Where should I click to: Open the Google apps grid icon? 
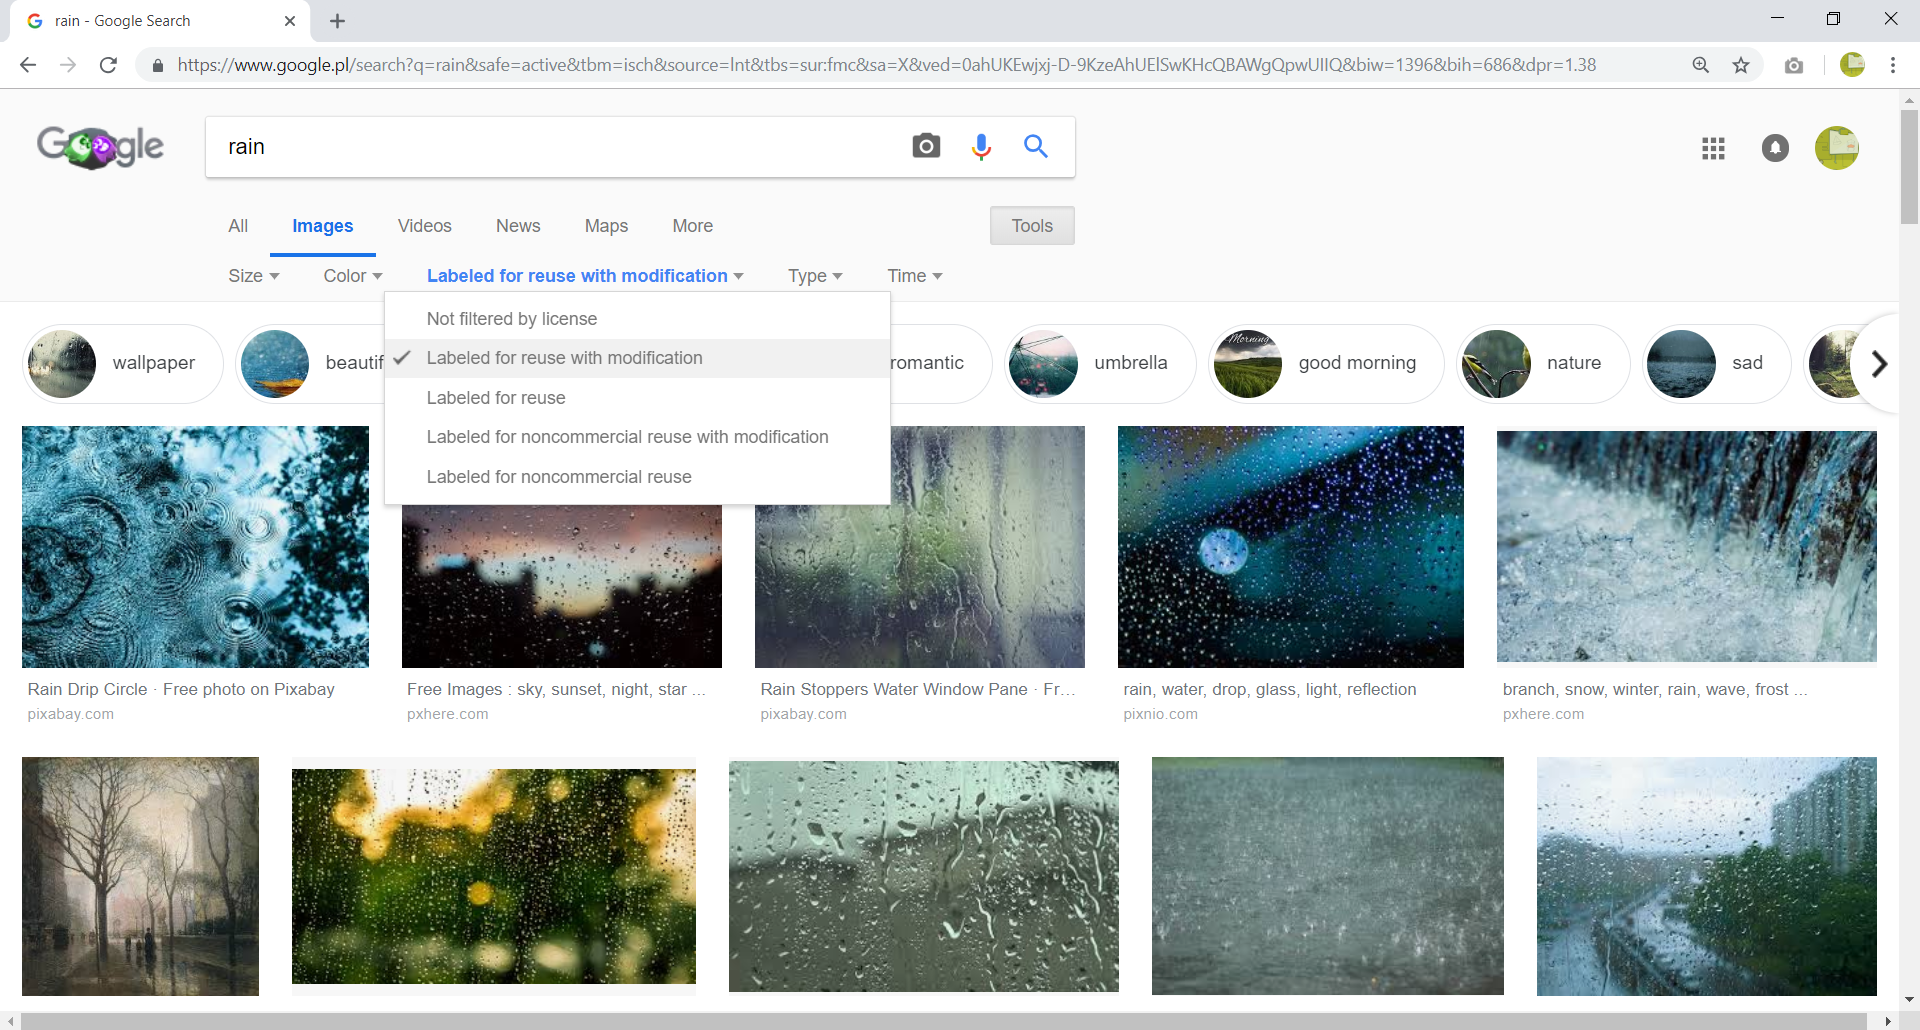(x=1713, y=148)
